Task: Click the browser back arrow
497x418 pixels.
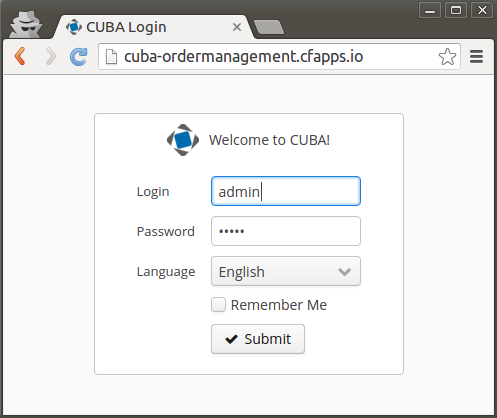Action: tap(20, 56)
